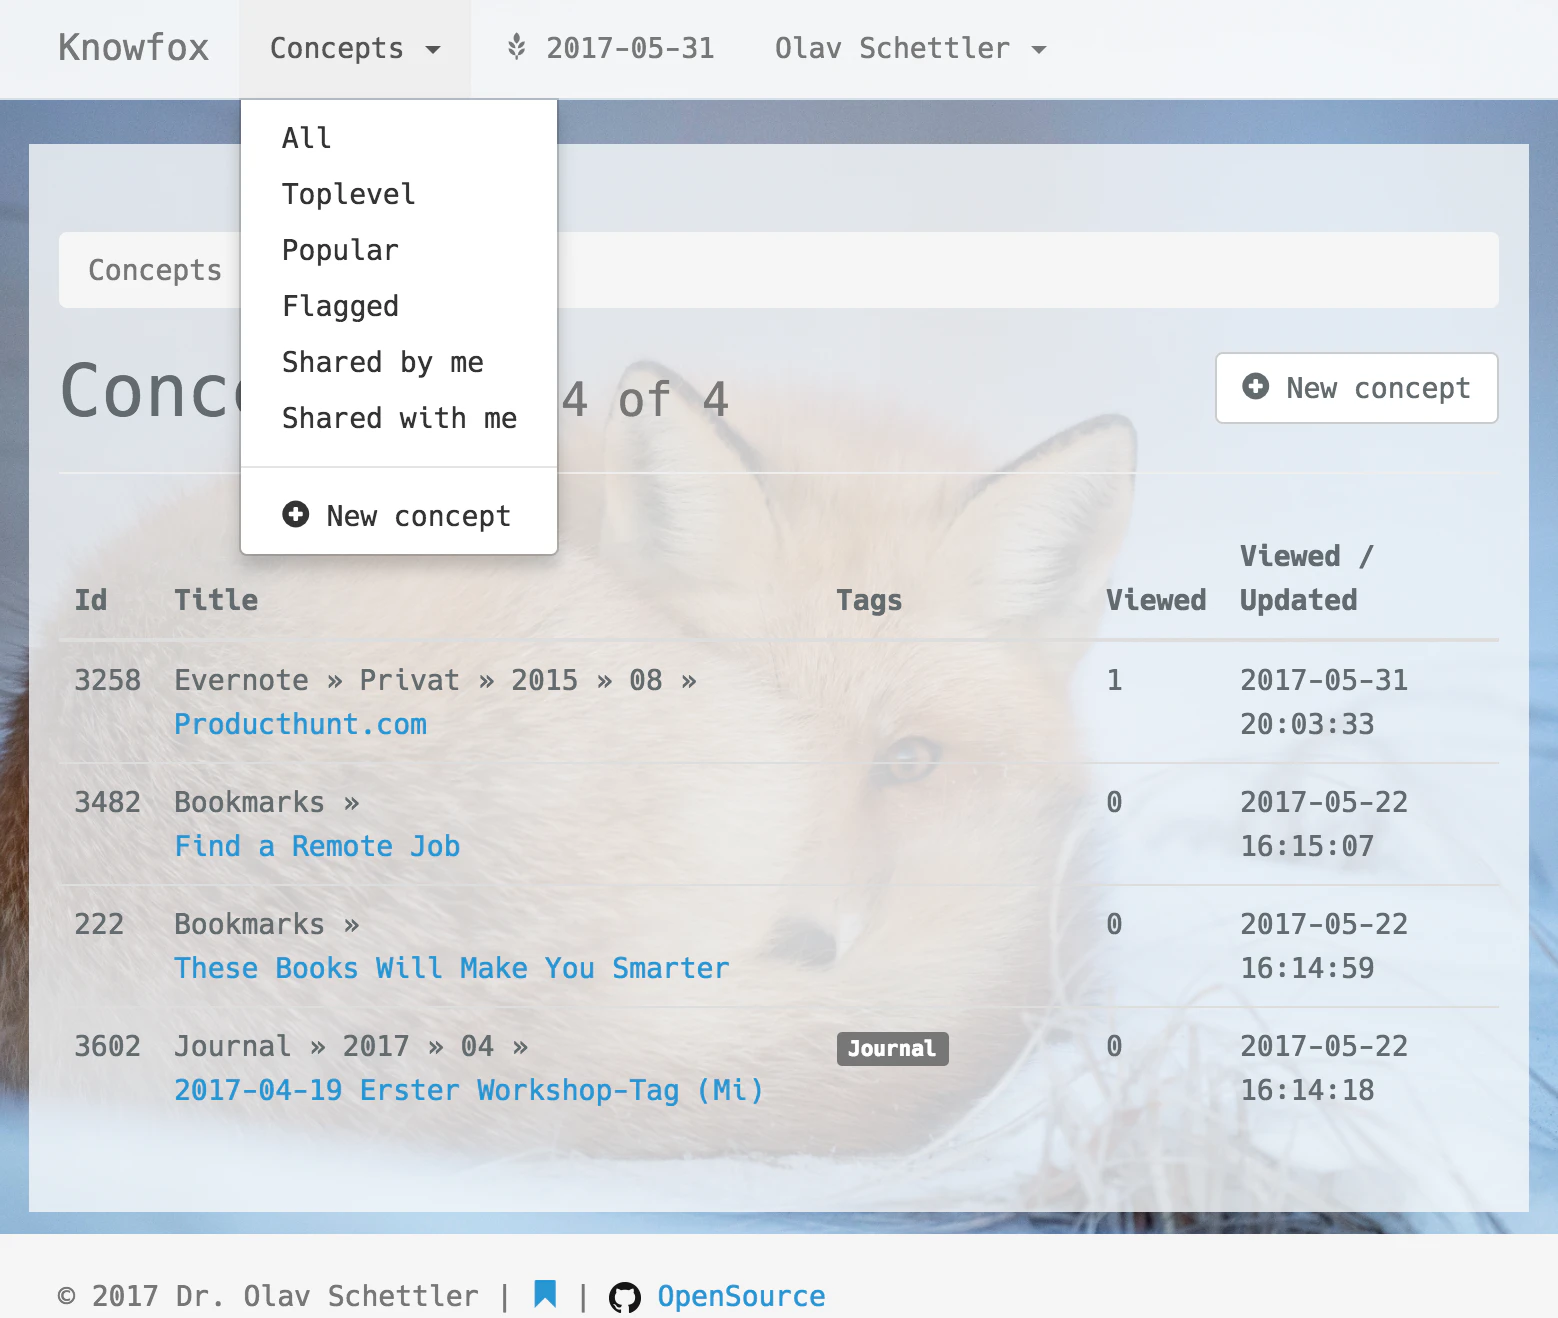Viewport: 1558px width, 1318px height.
Task: Select All from the Concepts menu
Action: [x=305, y=138]
